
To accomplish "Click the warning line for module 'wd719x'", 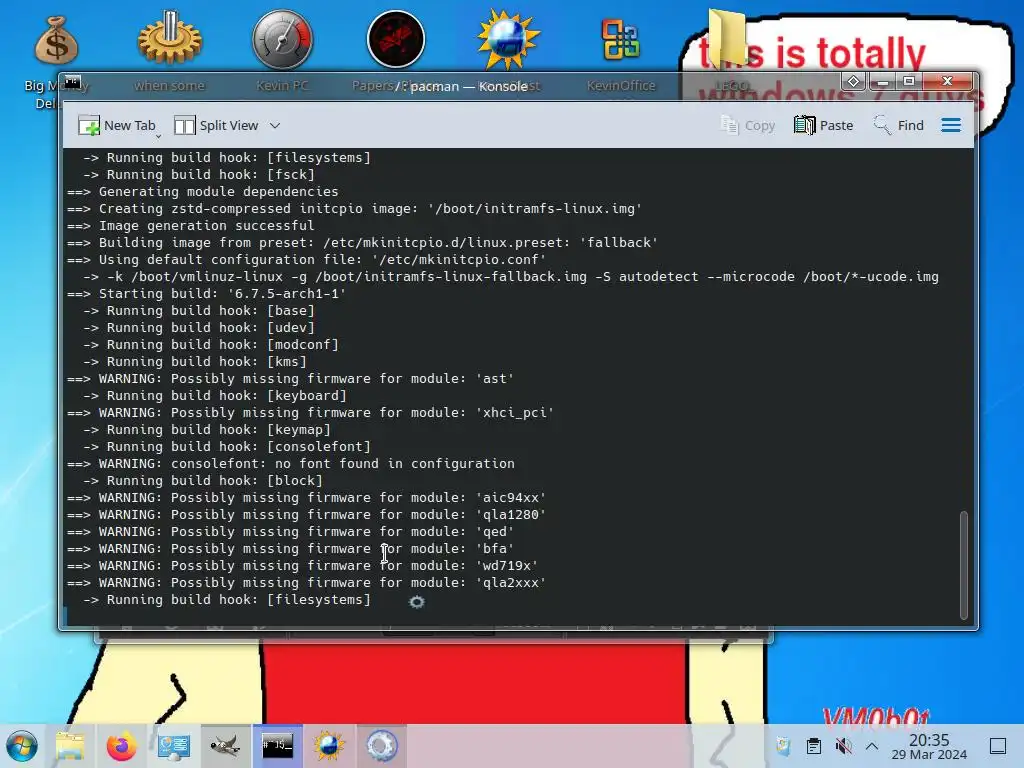I will [x=302, y=566].
